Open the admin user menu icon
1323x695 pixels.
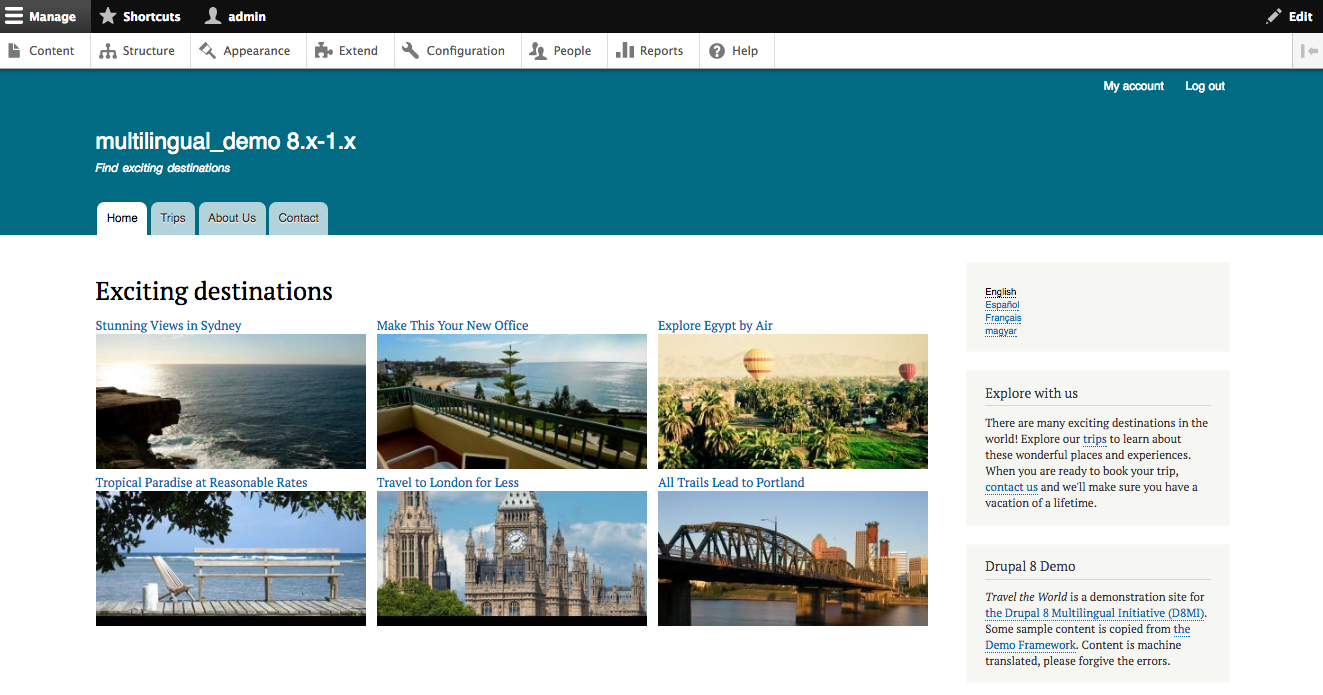click(213, 16)
